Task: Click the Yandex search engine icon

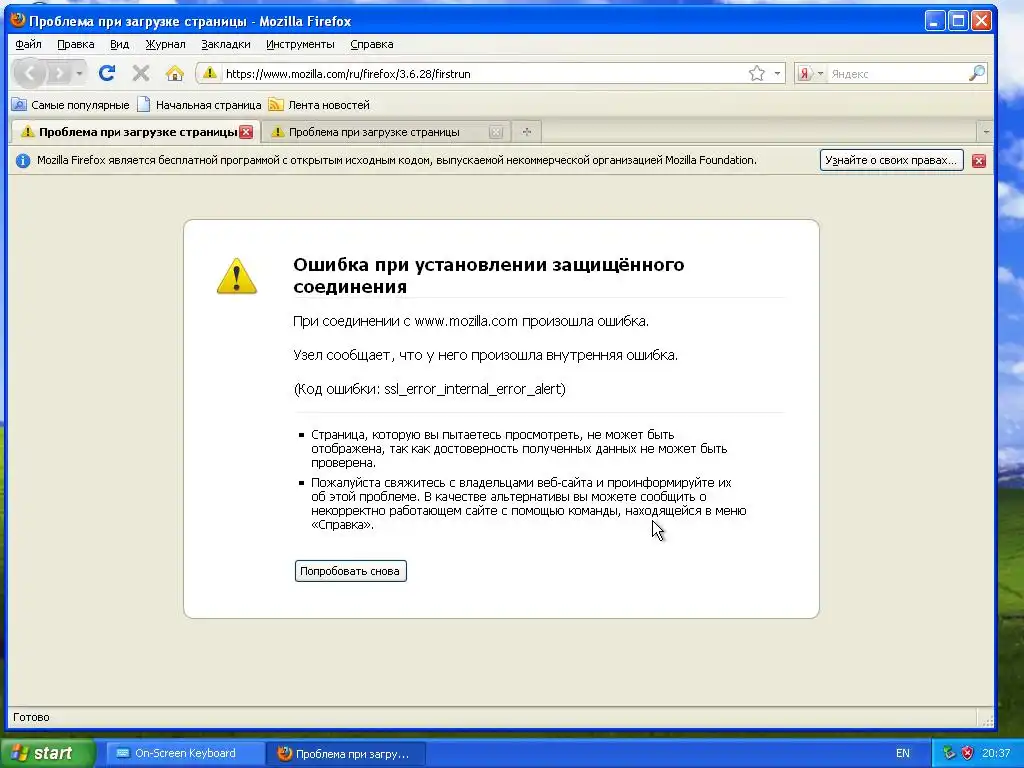Action: click(805, 74)
